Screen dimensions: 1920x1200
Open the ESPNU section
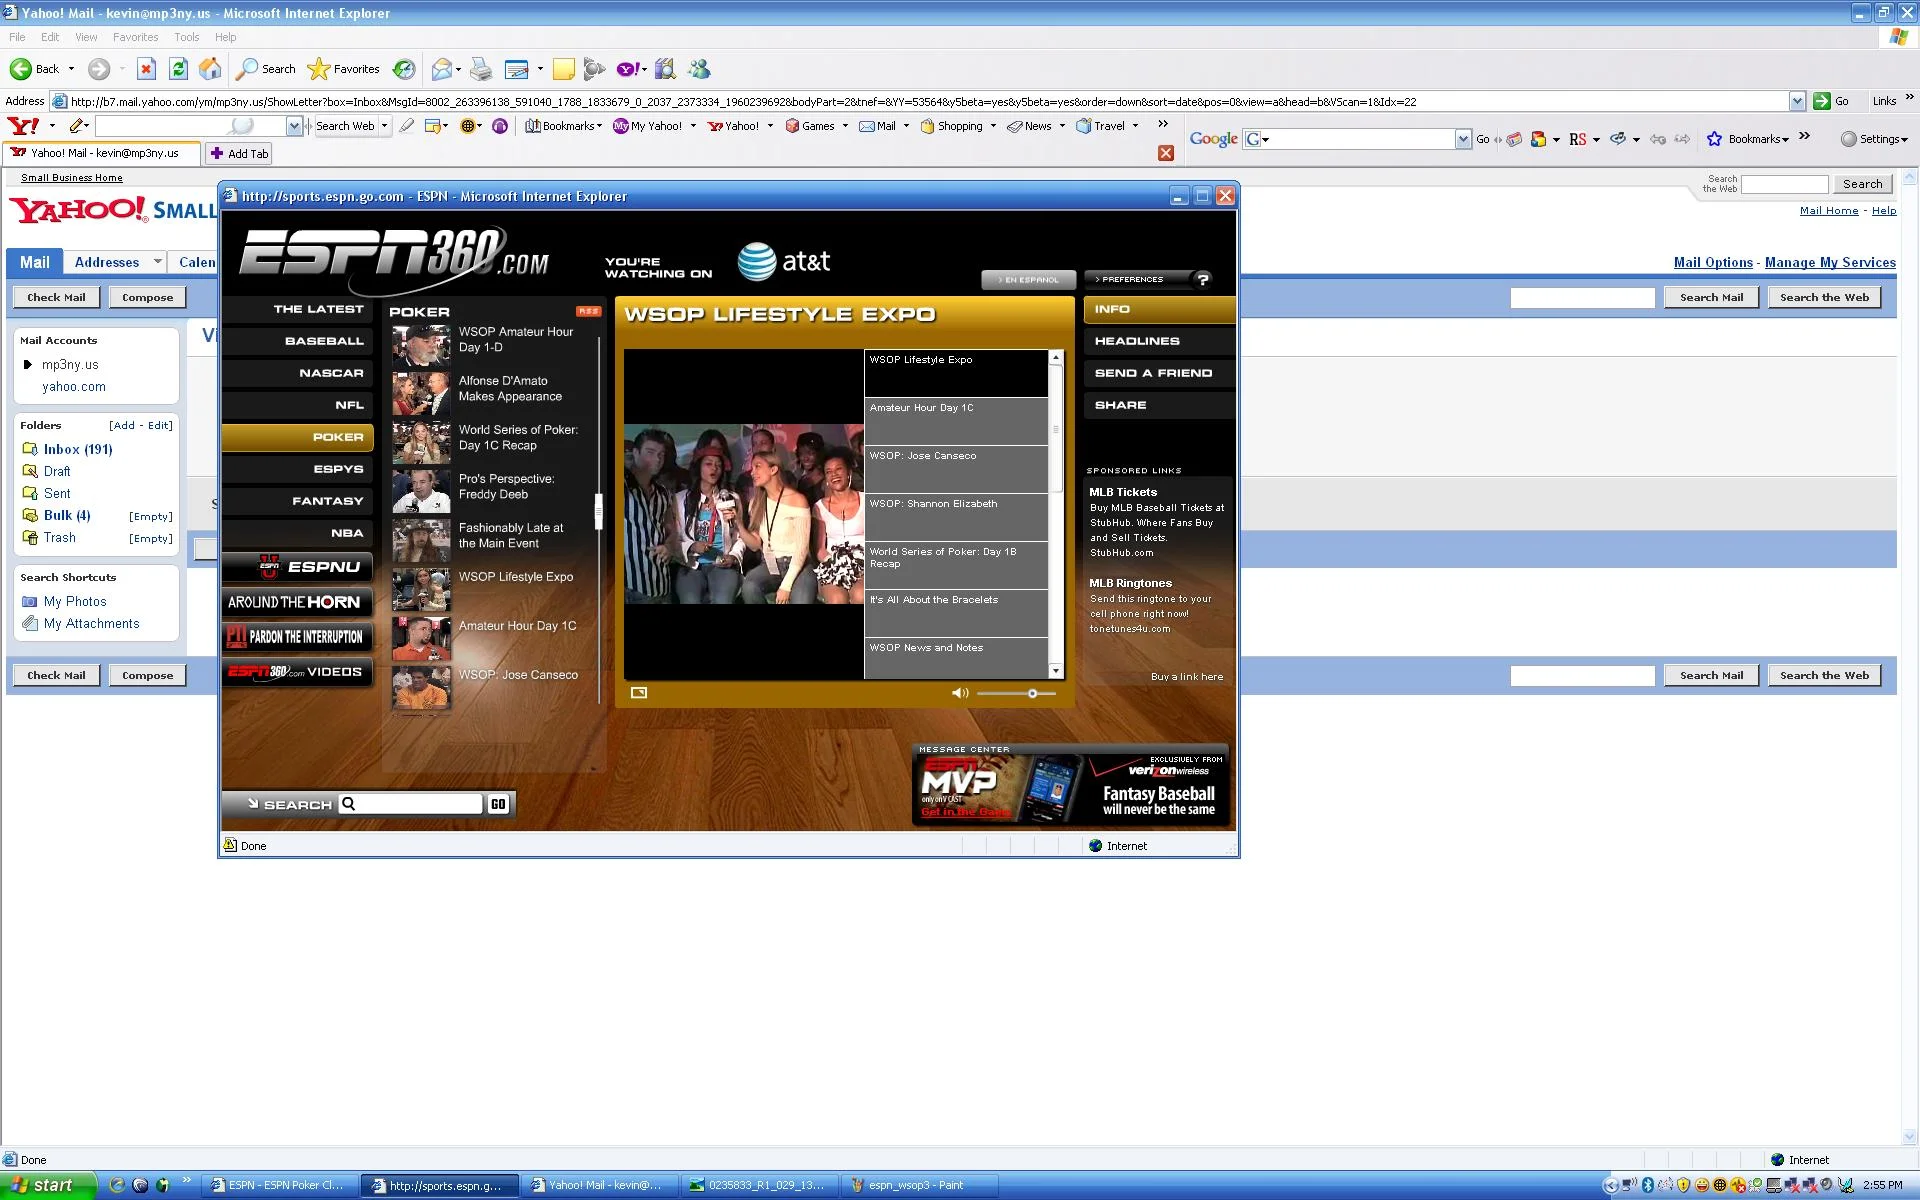tap(296, 567)
